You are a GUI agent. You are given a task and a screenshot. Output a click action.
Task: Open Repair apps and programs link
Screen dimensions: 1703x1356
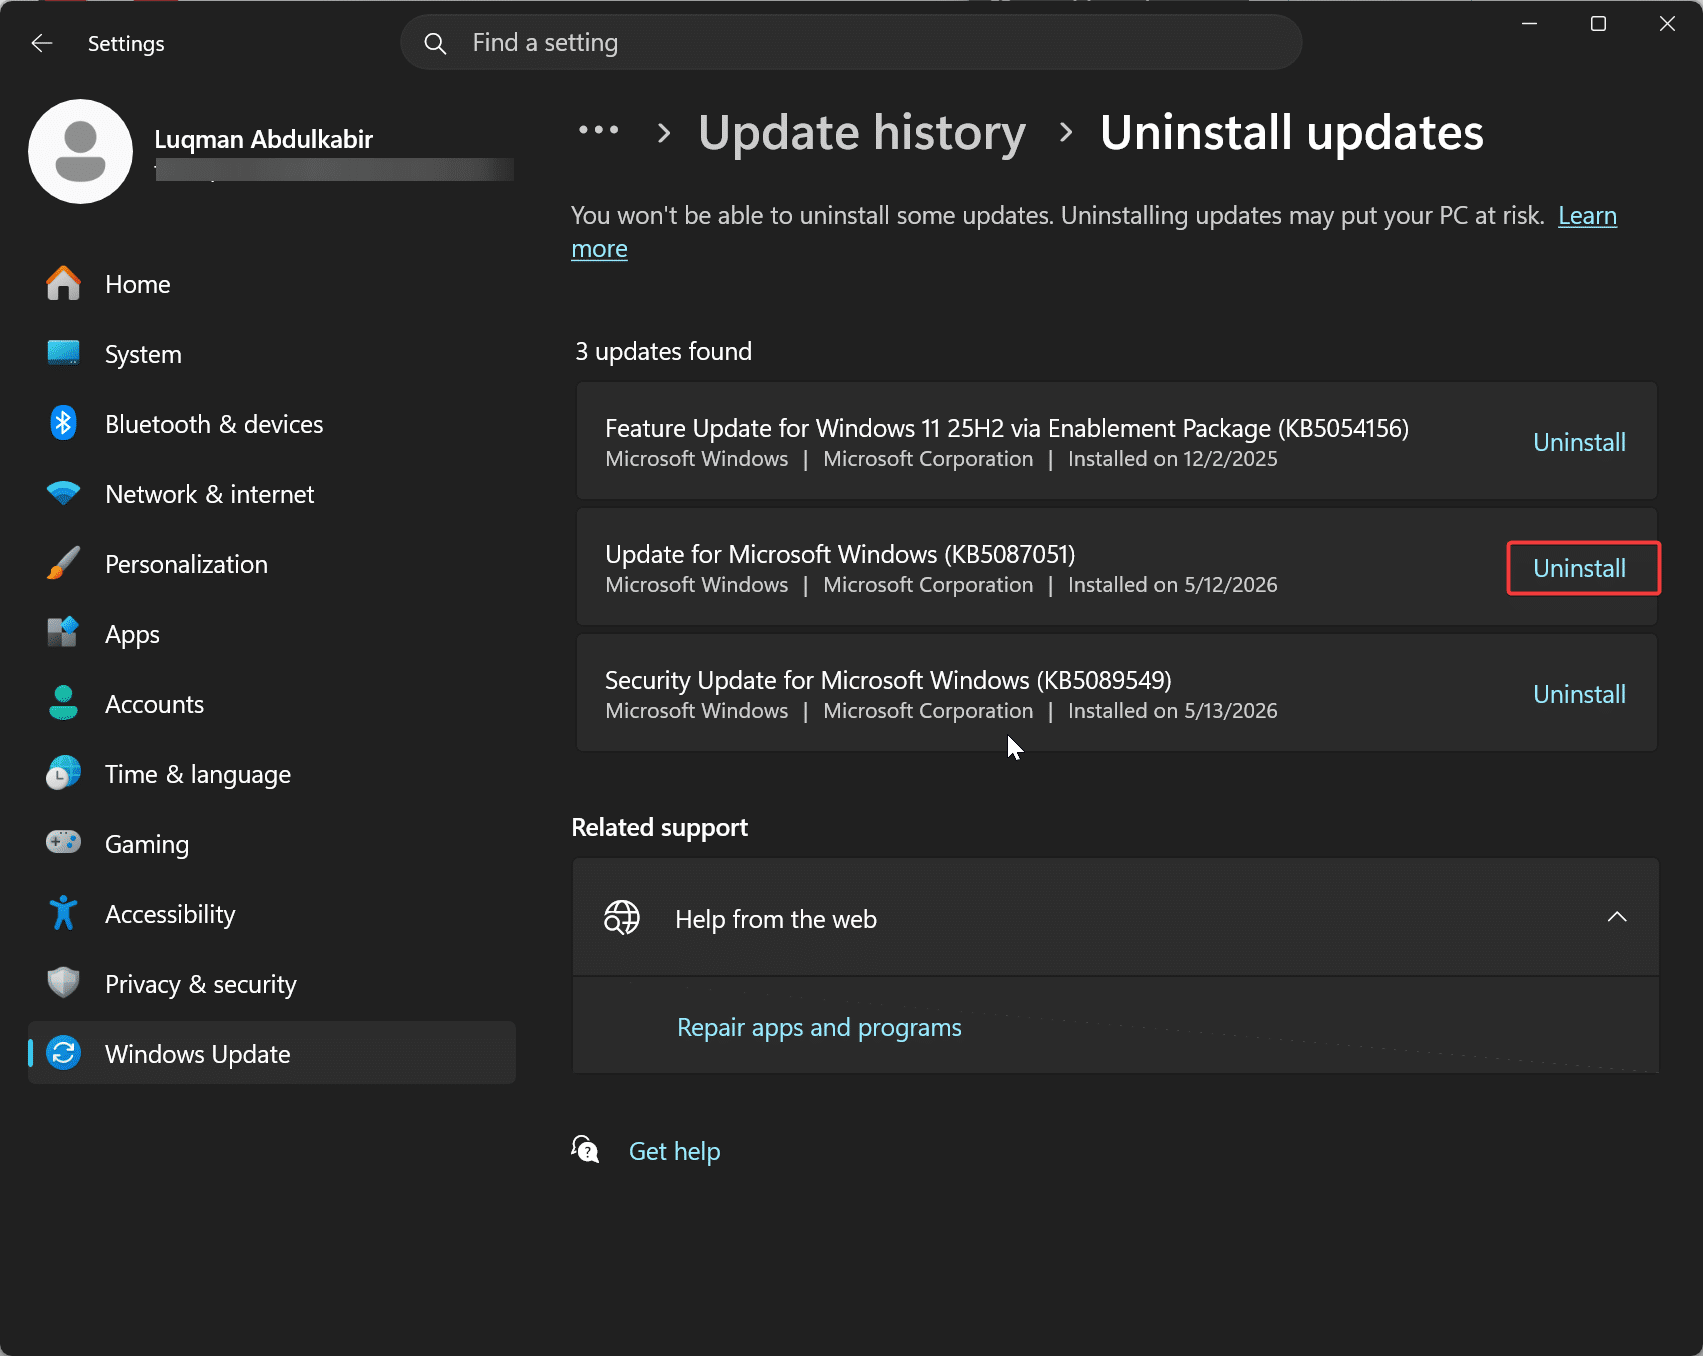tap(819, 1027)
